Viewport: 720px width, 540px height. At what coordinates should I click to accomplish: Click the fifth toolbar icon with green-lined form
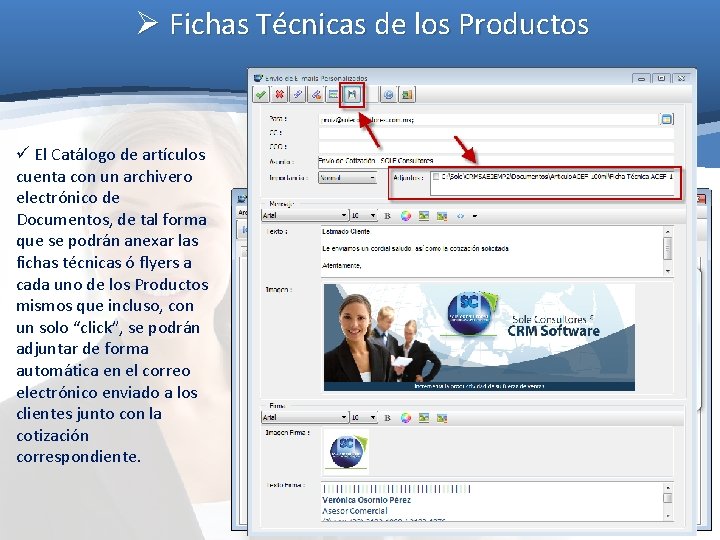[333, 95]
